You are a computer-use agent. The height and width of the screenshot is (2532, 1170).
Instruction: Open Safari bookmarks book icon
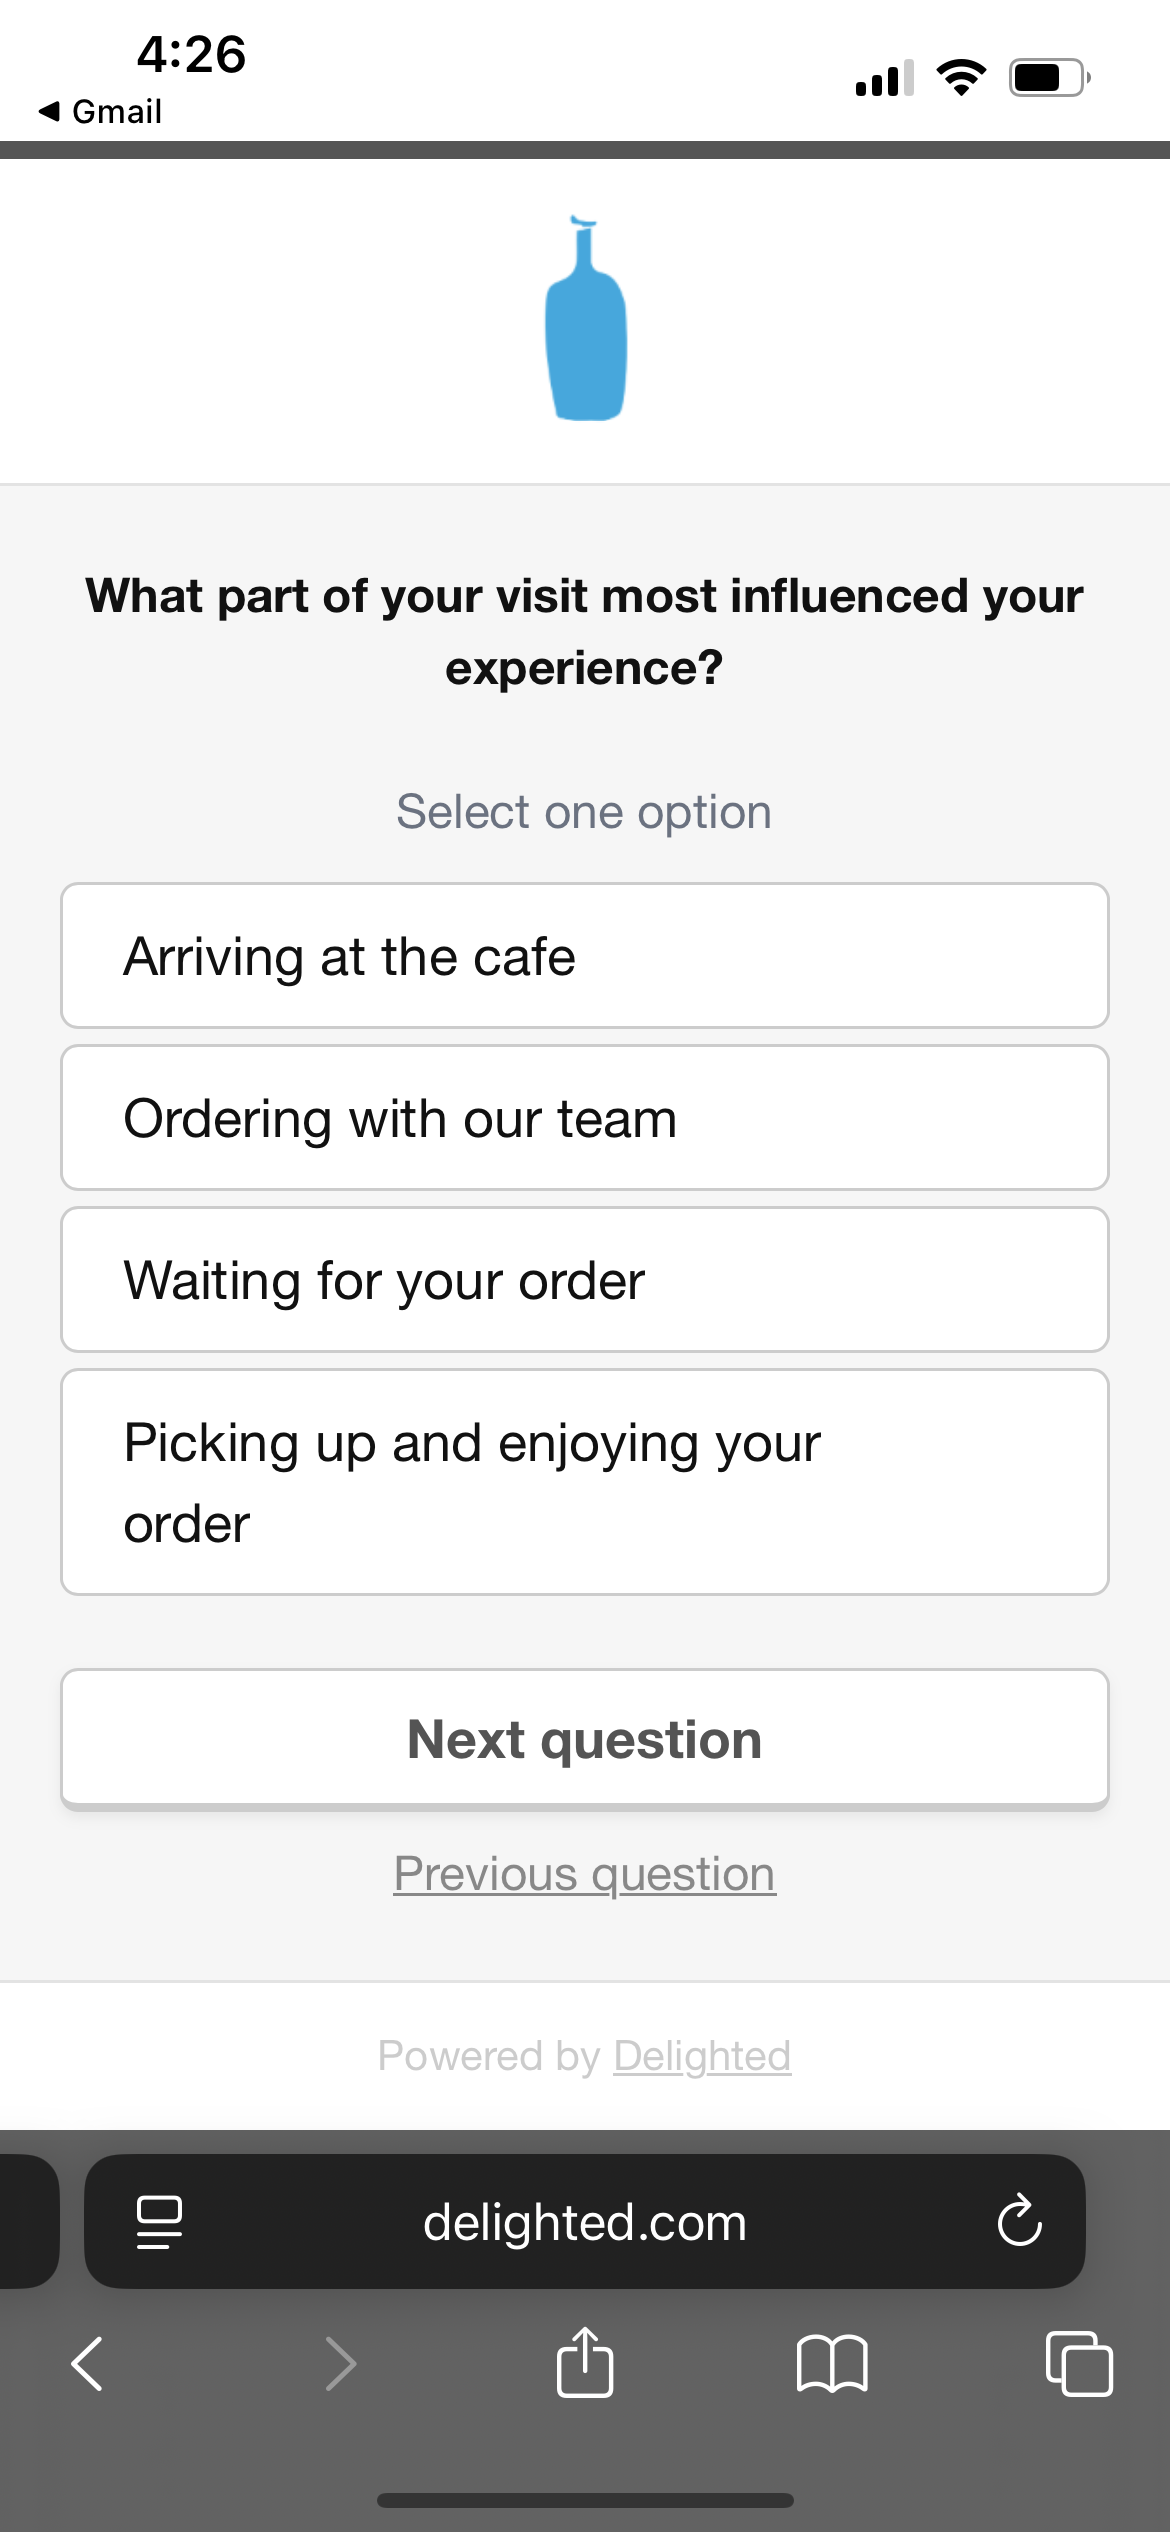832,2364
